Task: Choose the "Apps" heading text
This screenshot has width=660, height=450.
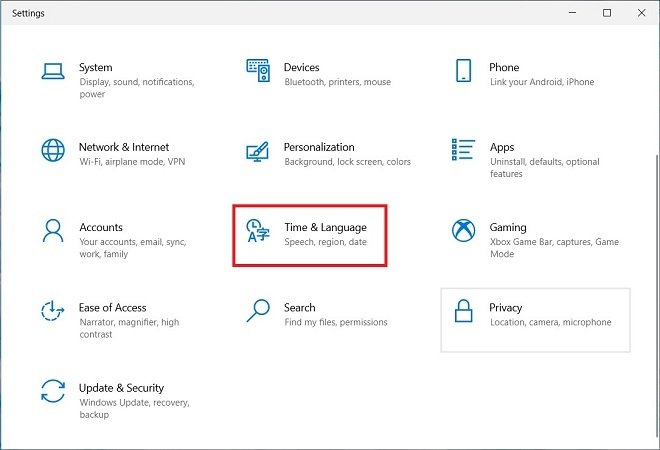Action: coord(502,147)
